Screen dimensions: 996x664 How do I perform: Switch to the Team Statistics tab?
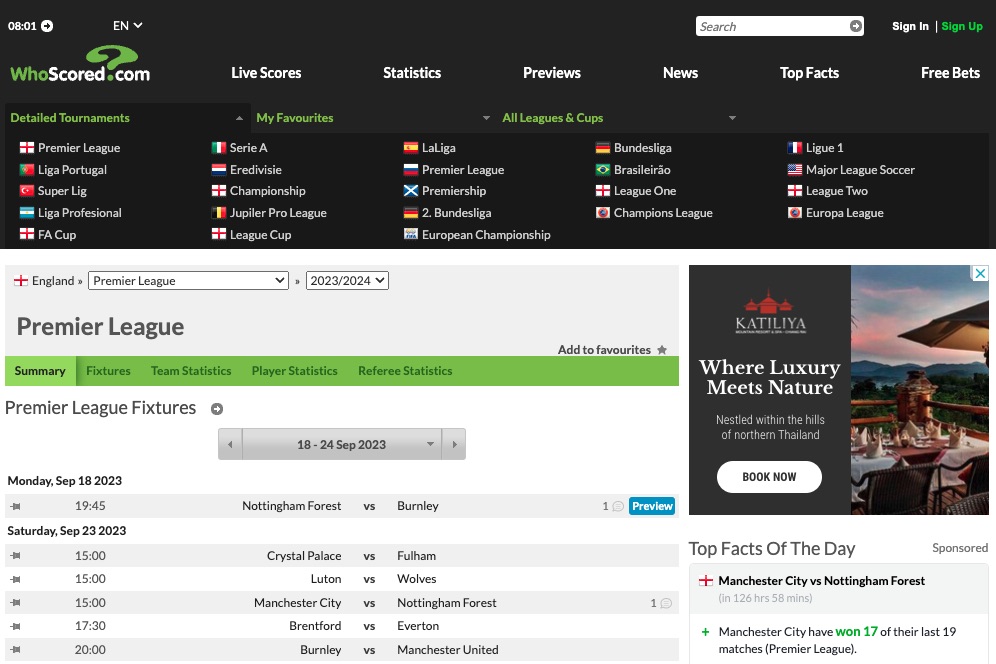[191, 371]
